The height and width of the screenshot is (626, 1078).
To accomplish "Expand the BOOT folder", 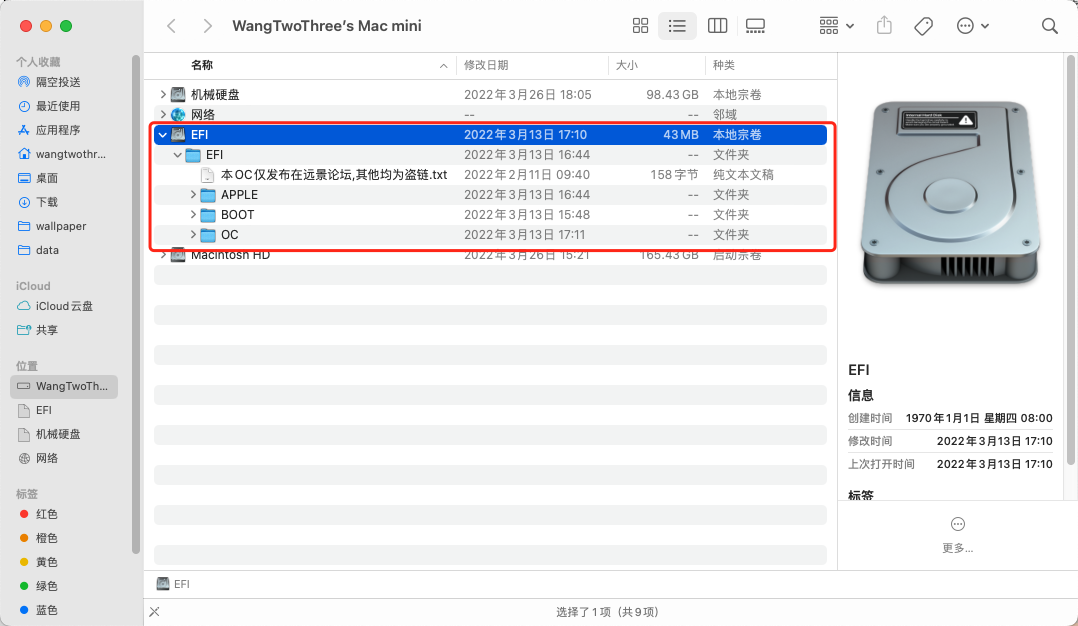I will pos(193,214).
